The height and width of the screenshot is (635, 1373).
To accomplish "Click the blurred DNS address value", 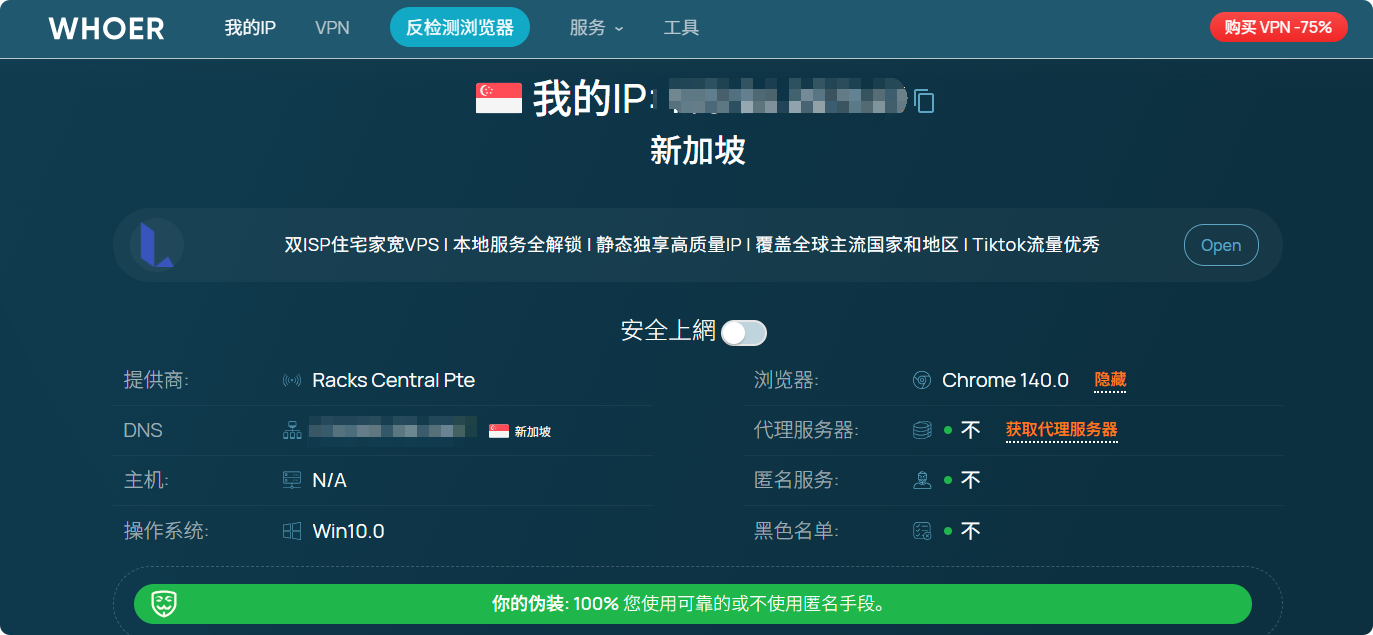I will (393, 430).
